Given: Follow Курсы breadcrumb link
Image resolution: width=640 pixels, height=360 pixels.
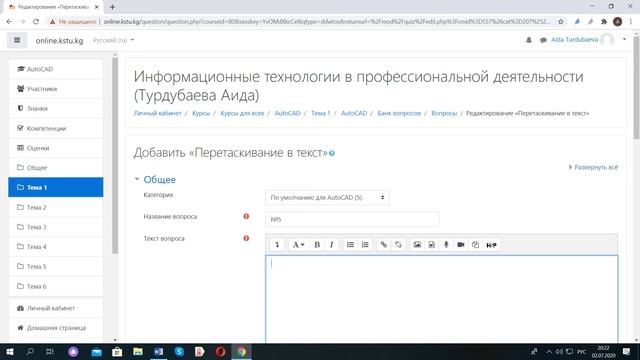Looking at the screenshot, I should click(x=201, y=113).
